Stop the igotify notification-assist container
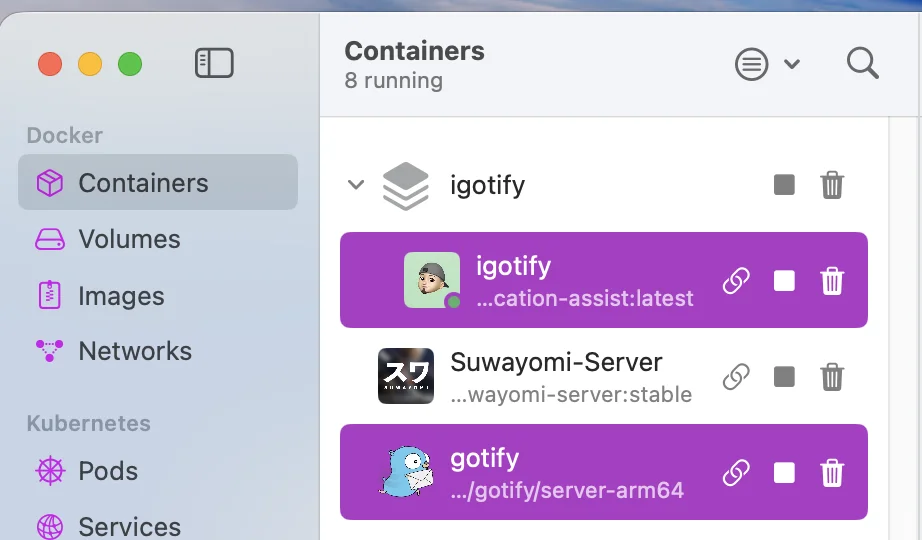The width and height of the screenshot is (922, 540). point(784,281)
